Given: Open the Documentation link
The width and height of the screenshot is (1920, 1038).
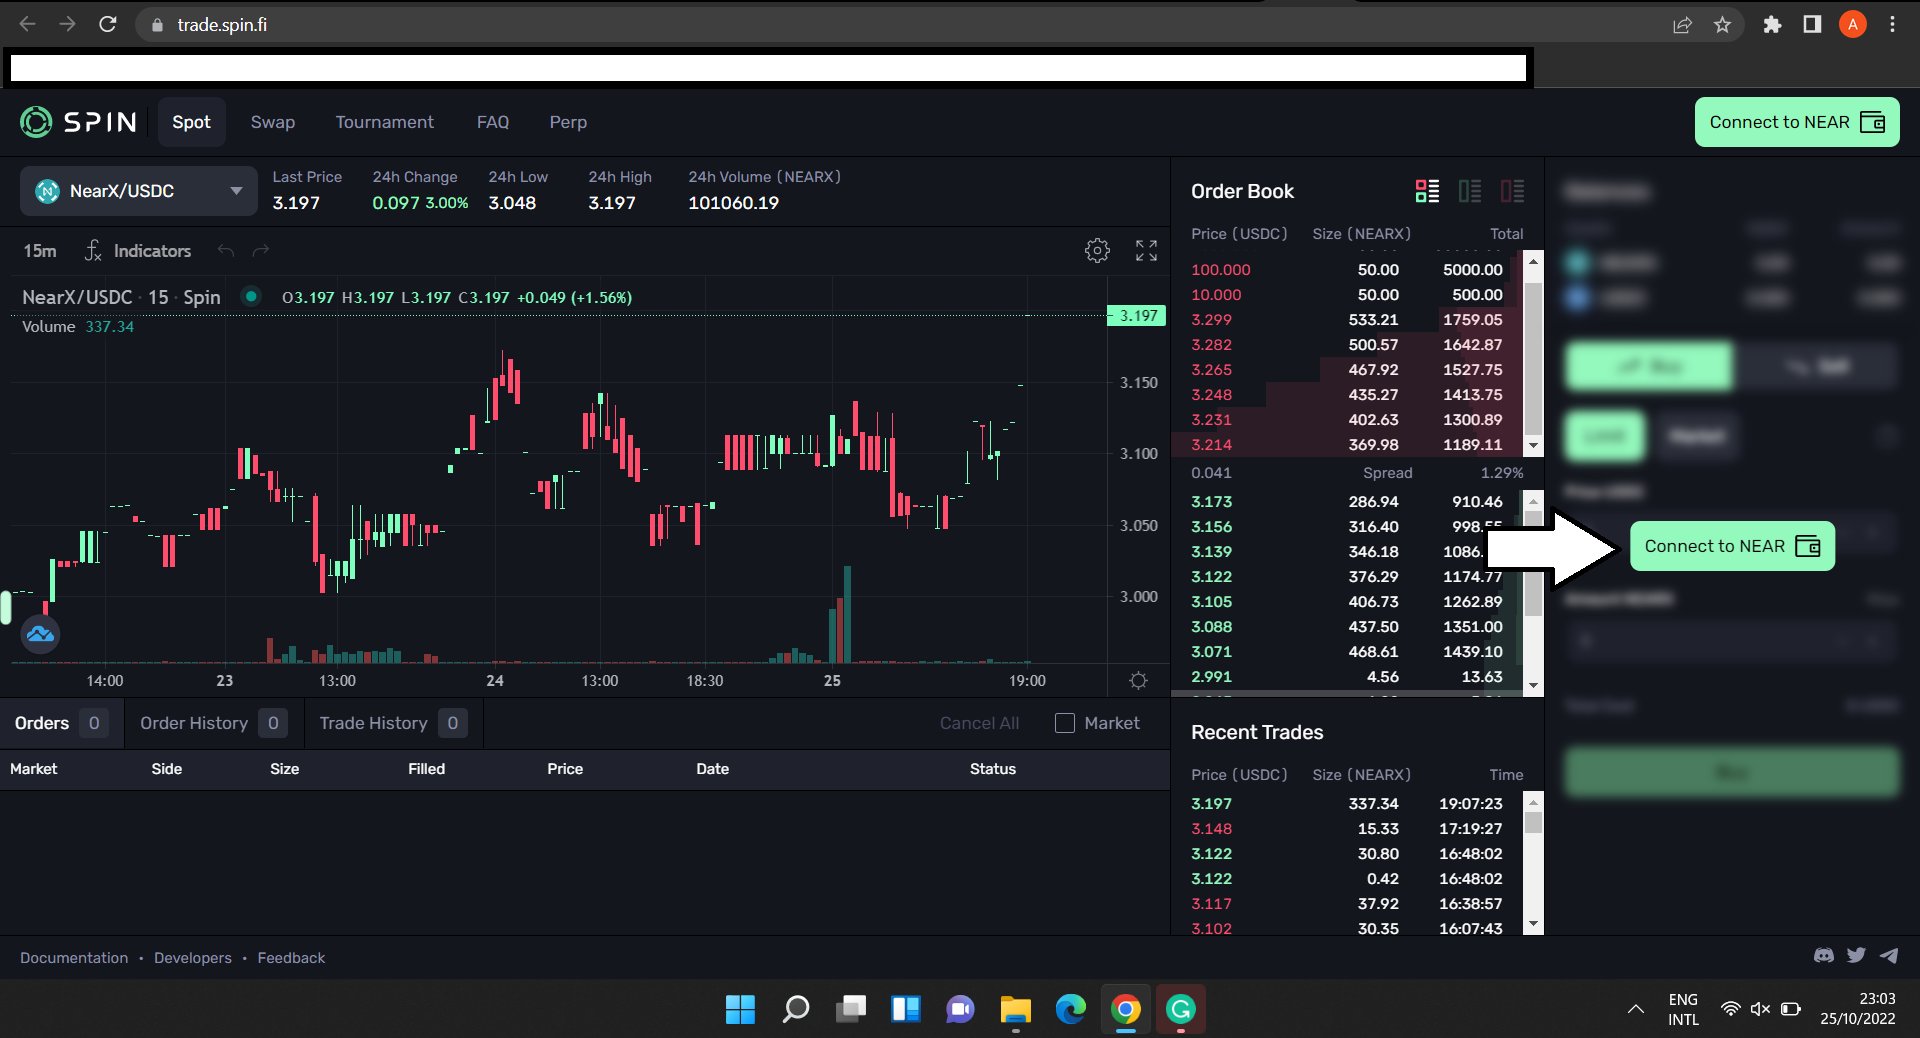Looking at the screenshot, I should (x=74, y=958).
